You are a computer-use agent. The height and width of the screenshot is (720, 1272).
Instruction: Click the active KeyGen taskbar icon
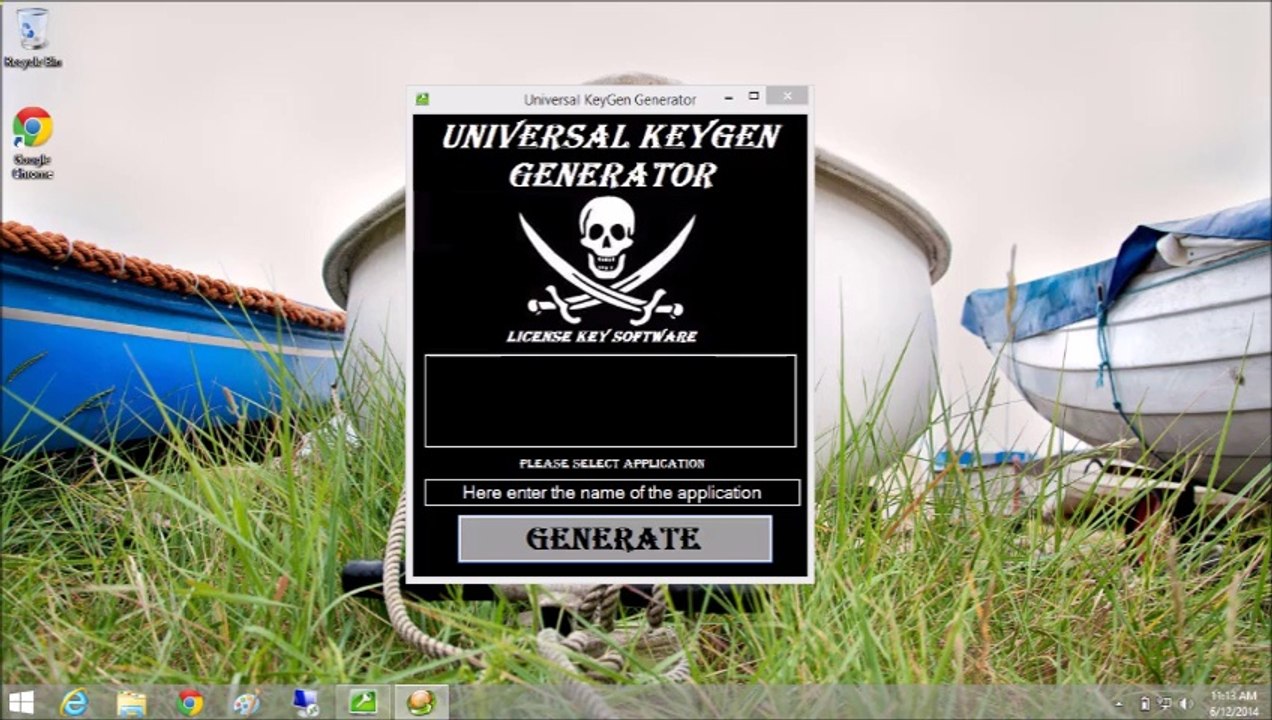(421, 703)
